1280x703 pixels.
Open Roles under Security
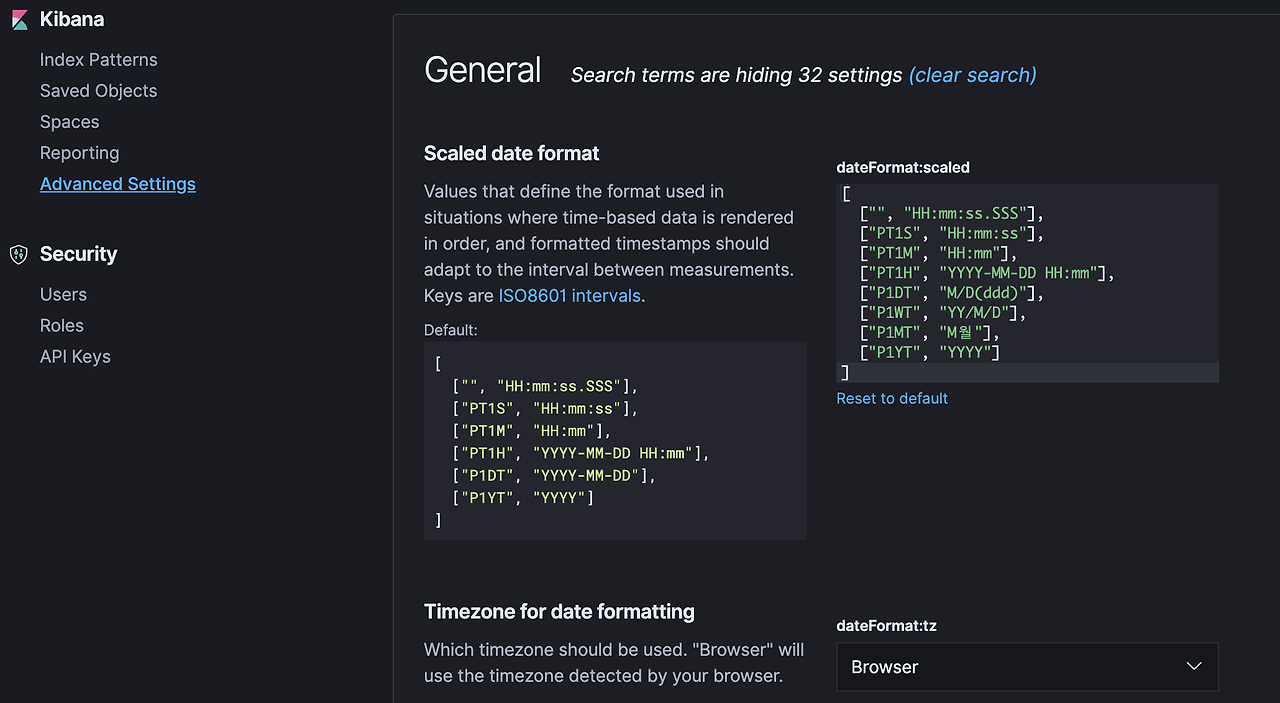pyautogui.click(x=62, y=326)
